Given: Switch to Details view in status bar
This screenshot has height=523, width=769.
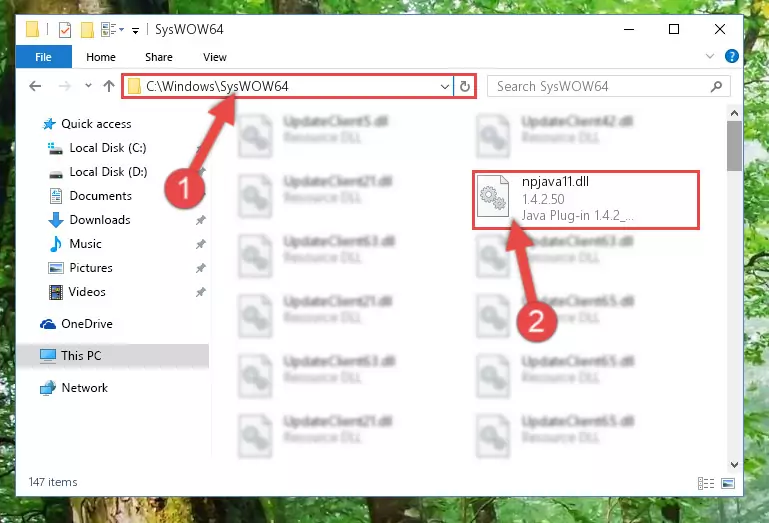Looking at the screenshot, I should [706, 484].
